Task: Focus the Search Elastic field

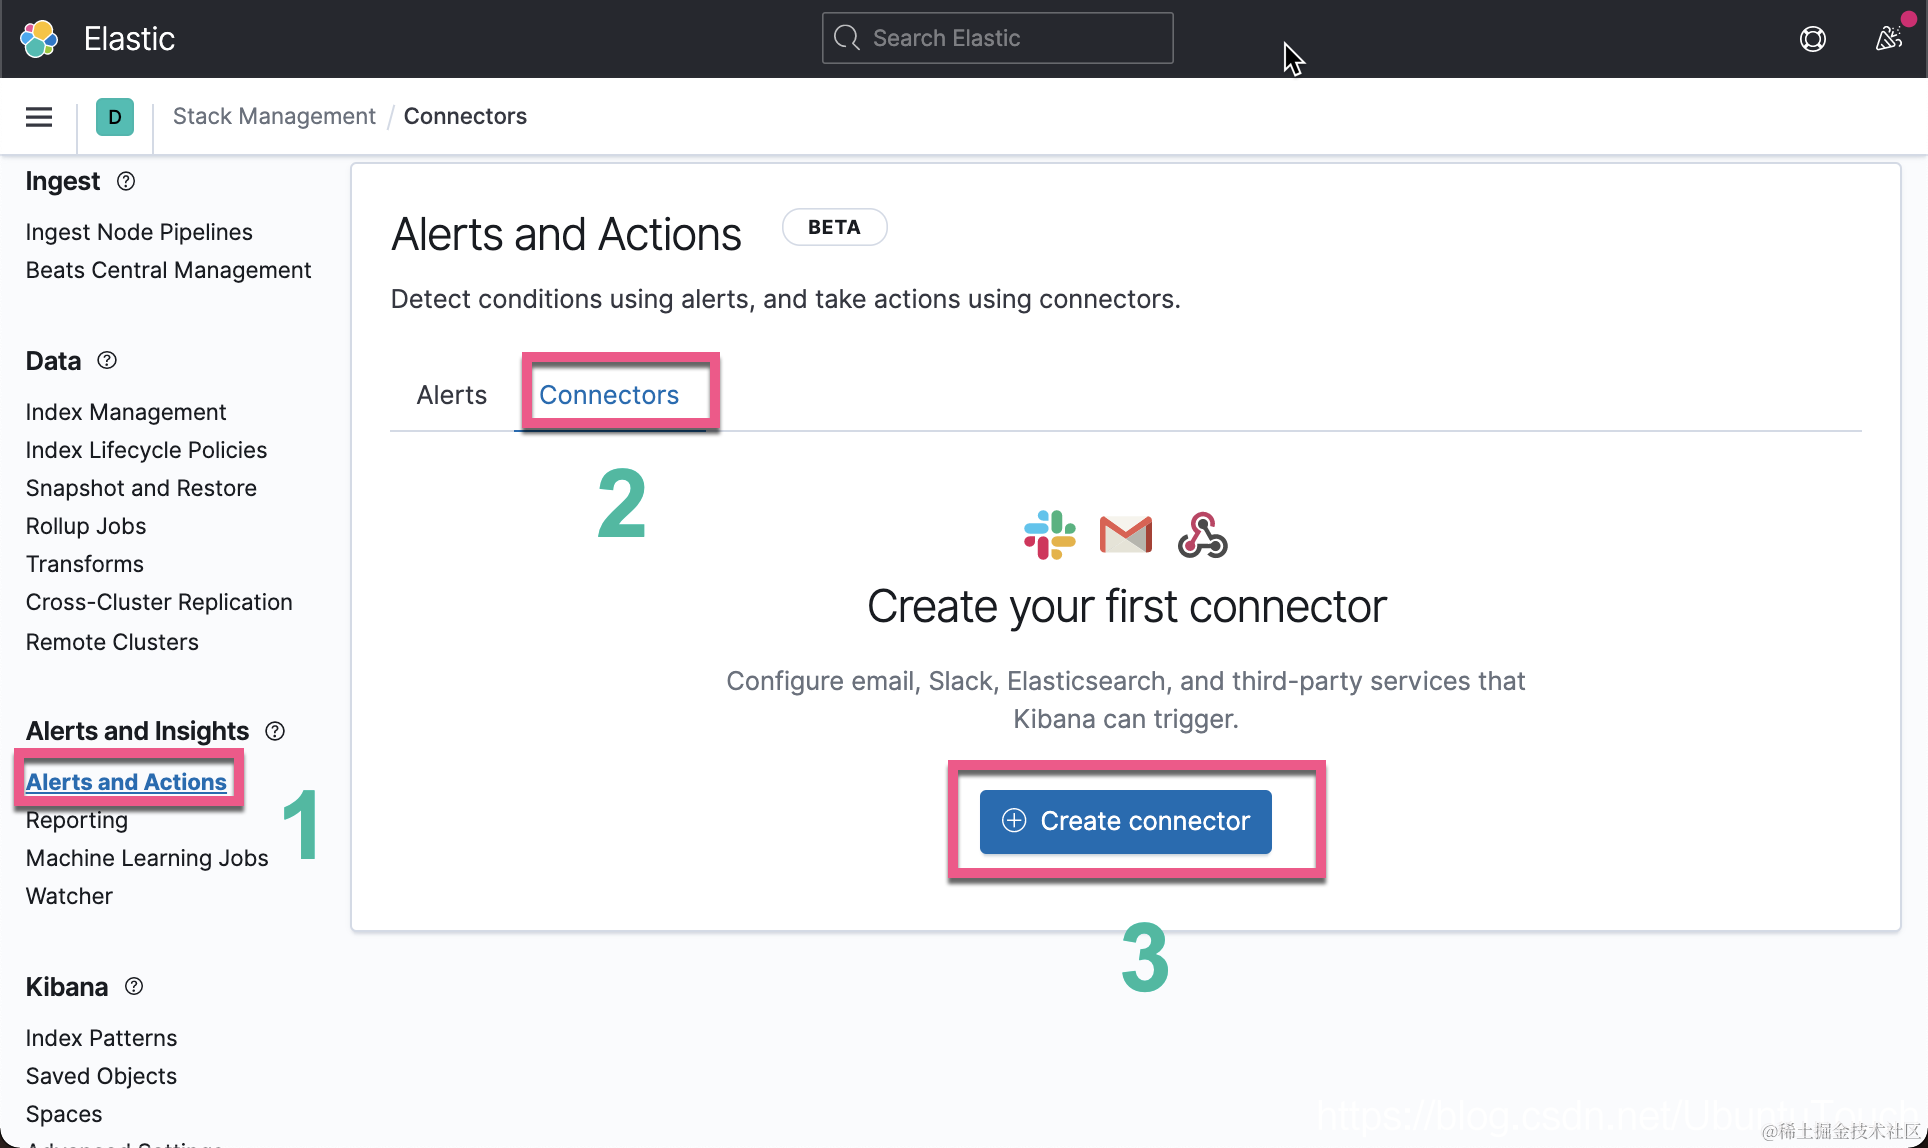Action: [x=997, y=38]
